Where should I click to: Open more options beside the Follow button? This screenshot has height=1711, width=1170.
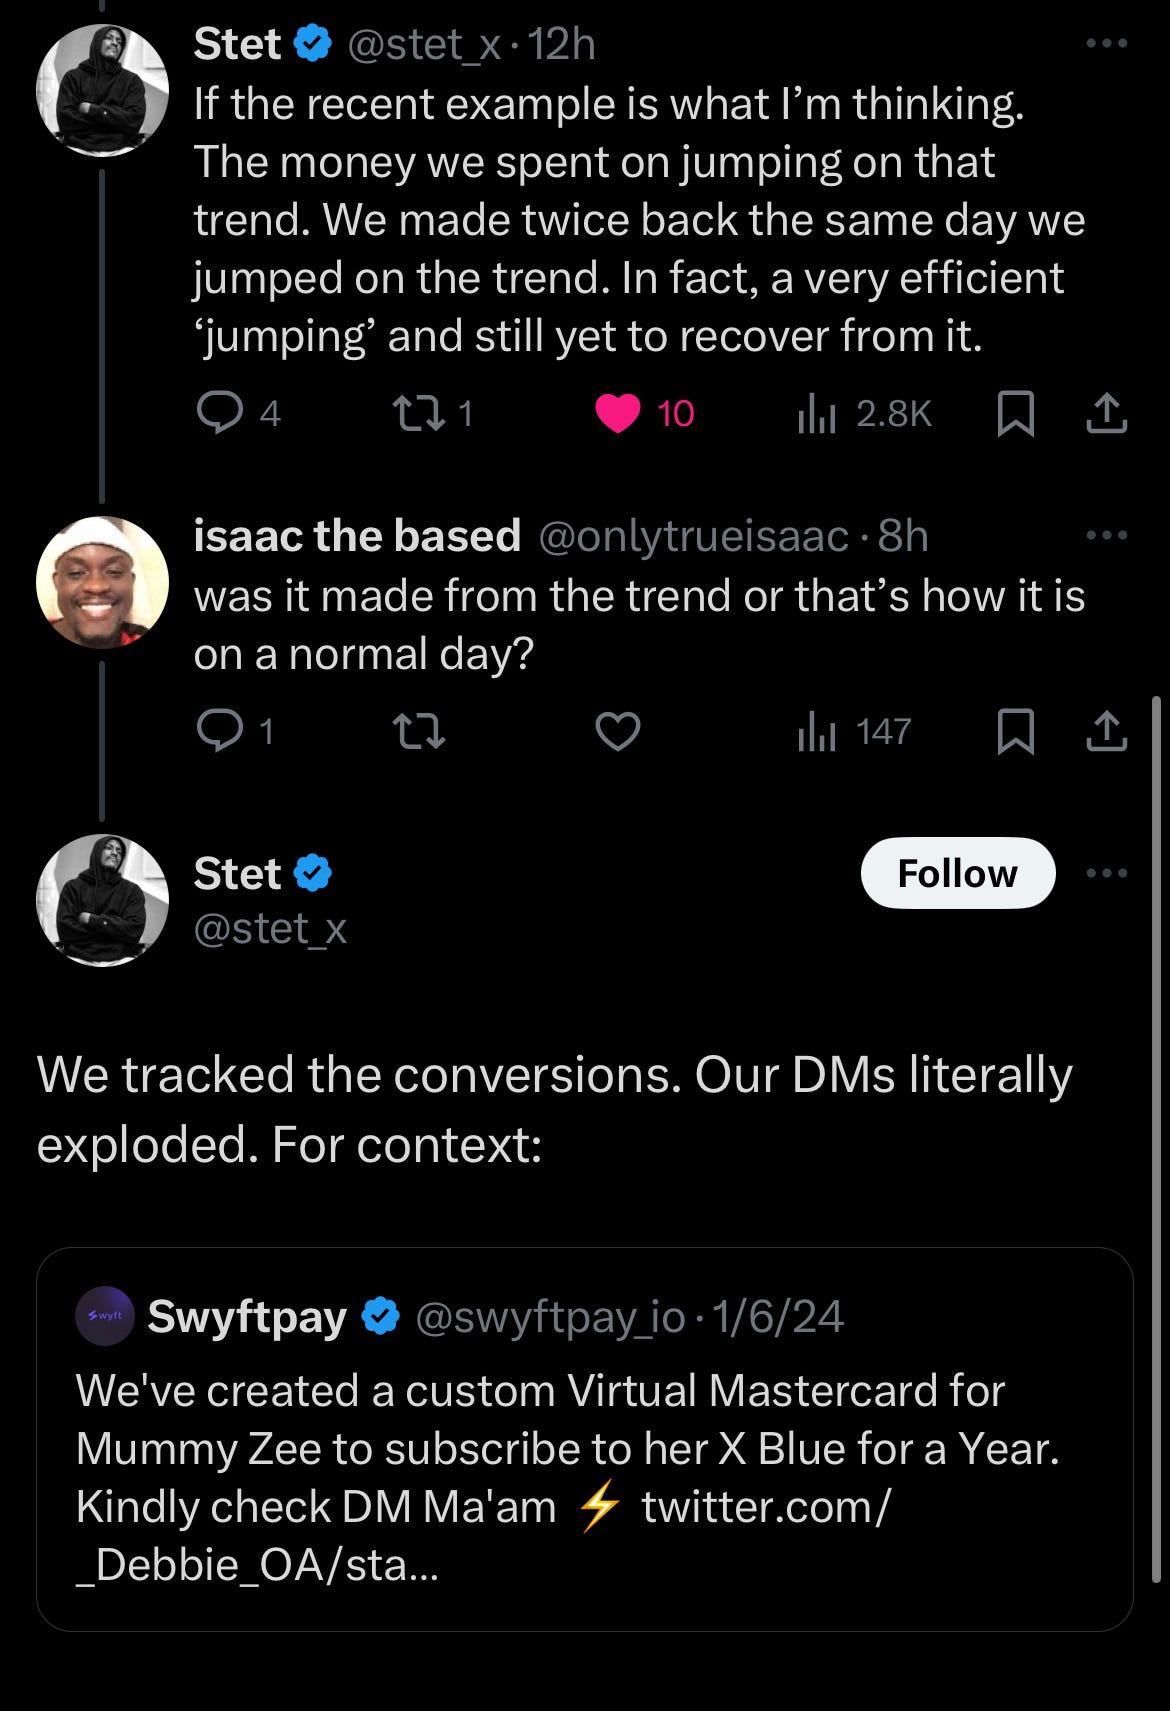click(1107, 873)
